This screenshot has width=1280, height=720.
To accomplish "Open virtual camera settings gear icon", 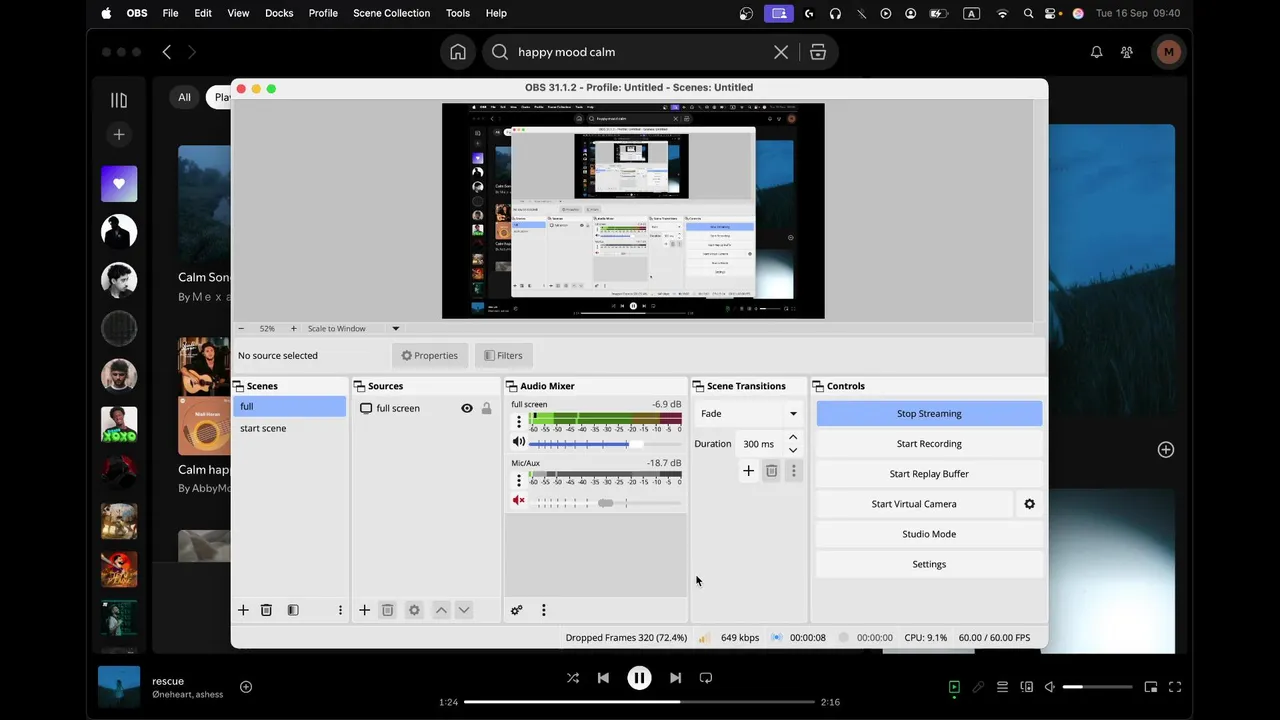I will tap(1030, 504).
